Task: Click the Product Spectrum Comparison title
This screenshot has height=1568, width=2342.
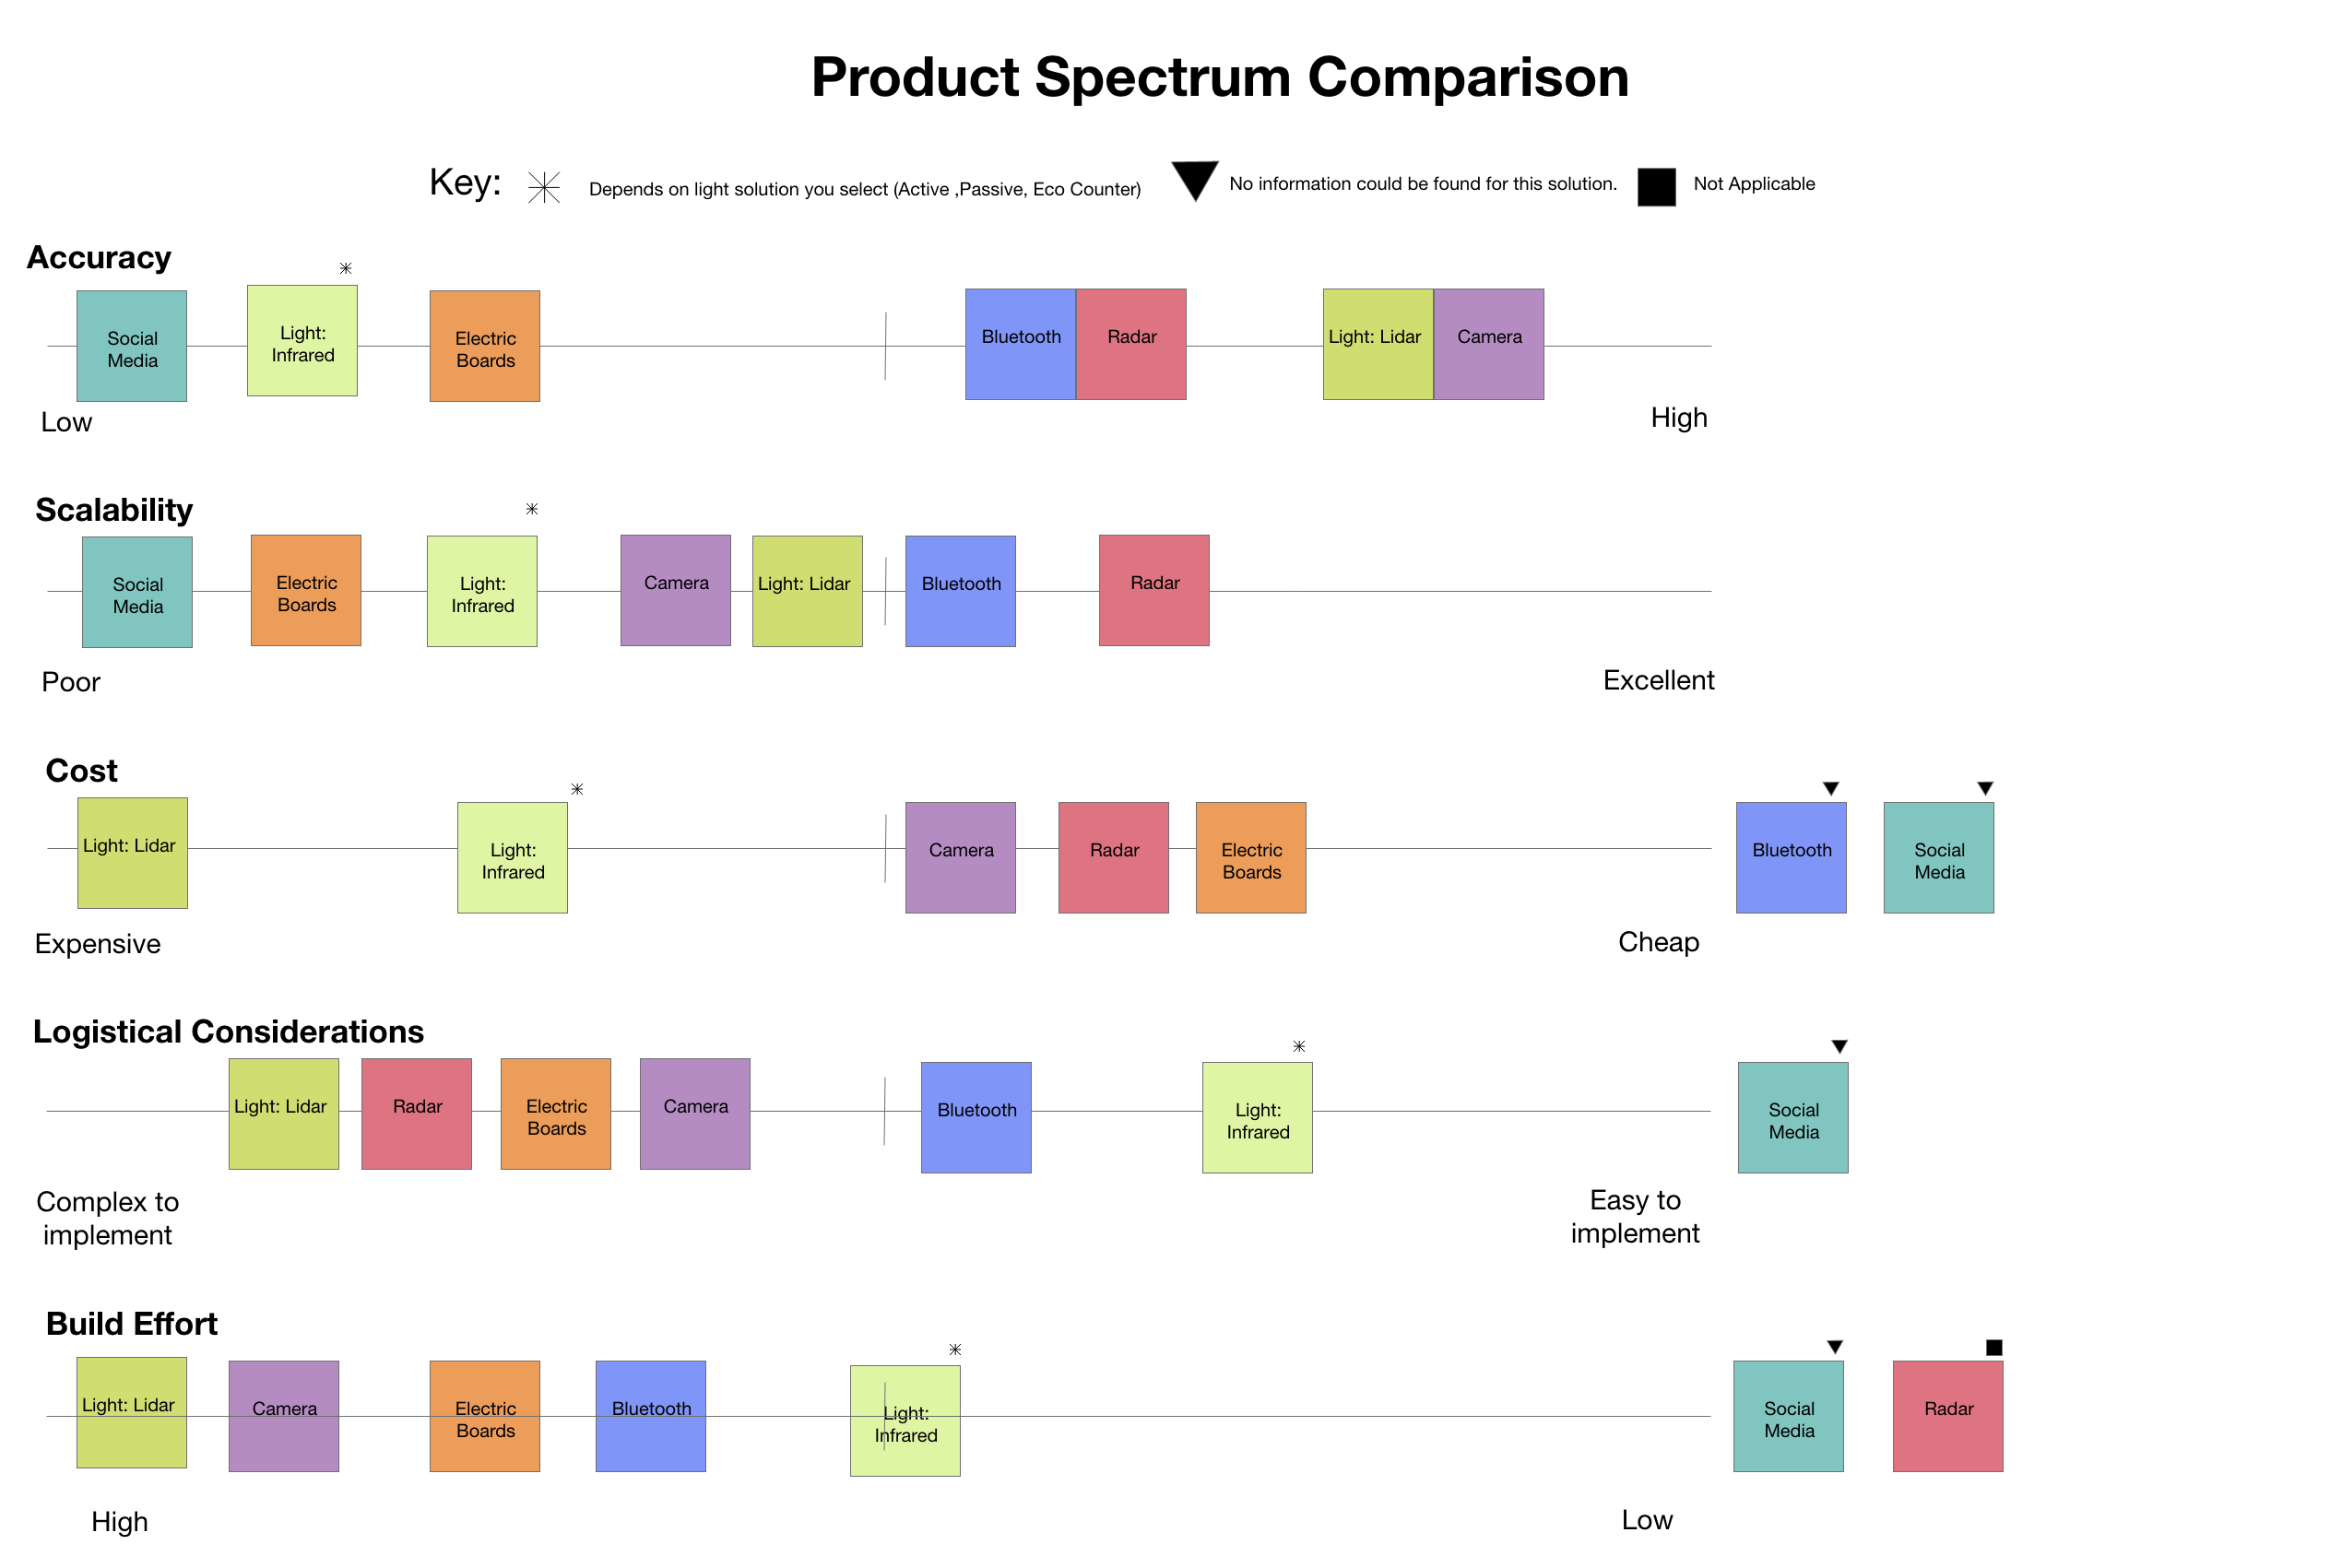Action: tap(1220, 78)
